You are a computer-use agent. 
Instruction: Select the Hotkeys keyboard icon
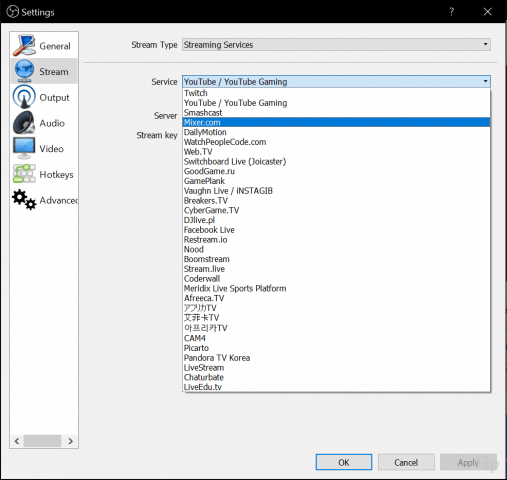point(24,174)
